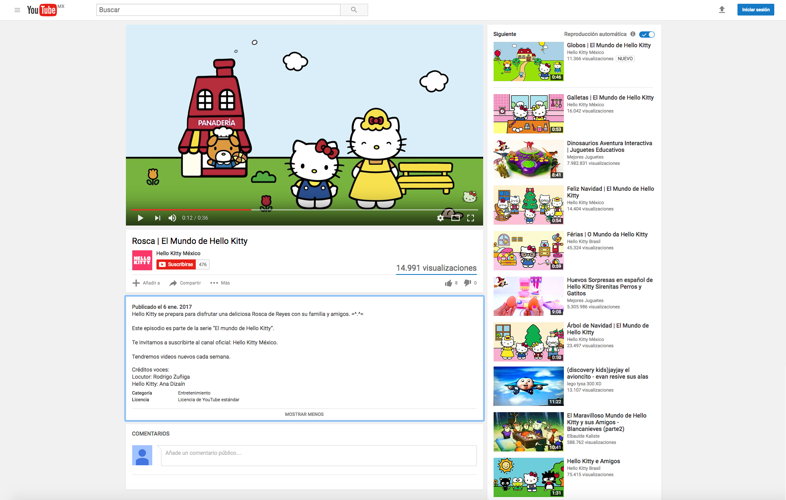The width and height of the screenshot is (786, 500).
Task: Open autoplay info icon
Action: coord(633,34)
